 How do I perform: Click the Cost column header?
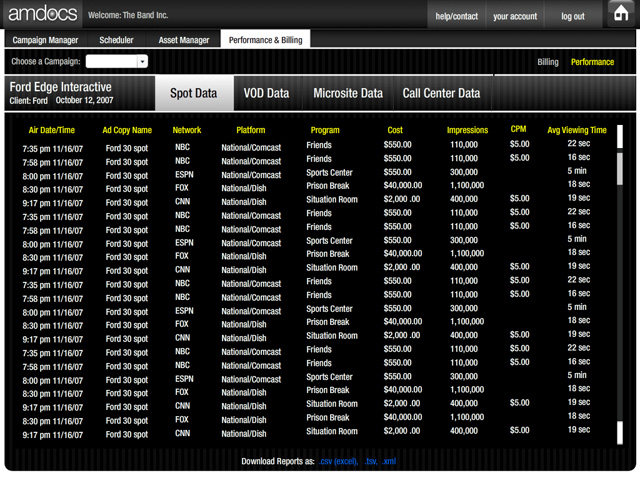click(395, 130)
